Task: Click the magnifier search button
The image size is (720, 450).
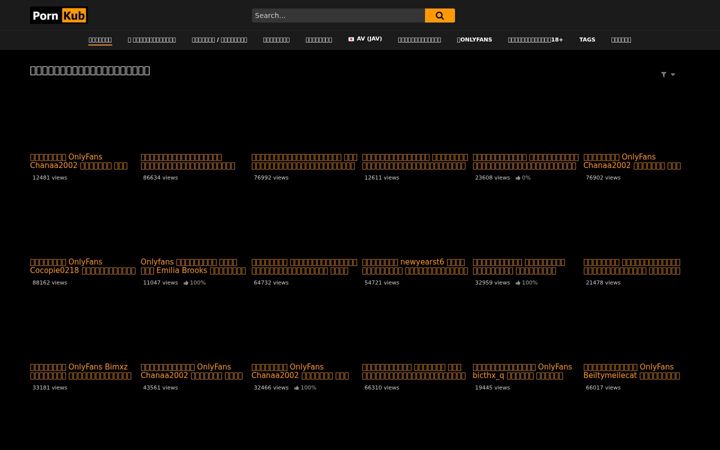Action: [439, 16]
